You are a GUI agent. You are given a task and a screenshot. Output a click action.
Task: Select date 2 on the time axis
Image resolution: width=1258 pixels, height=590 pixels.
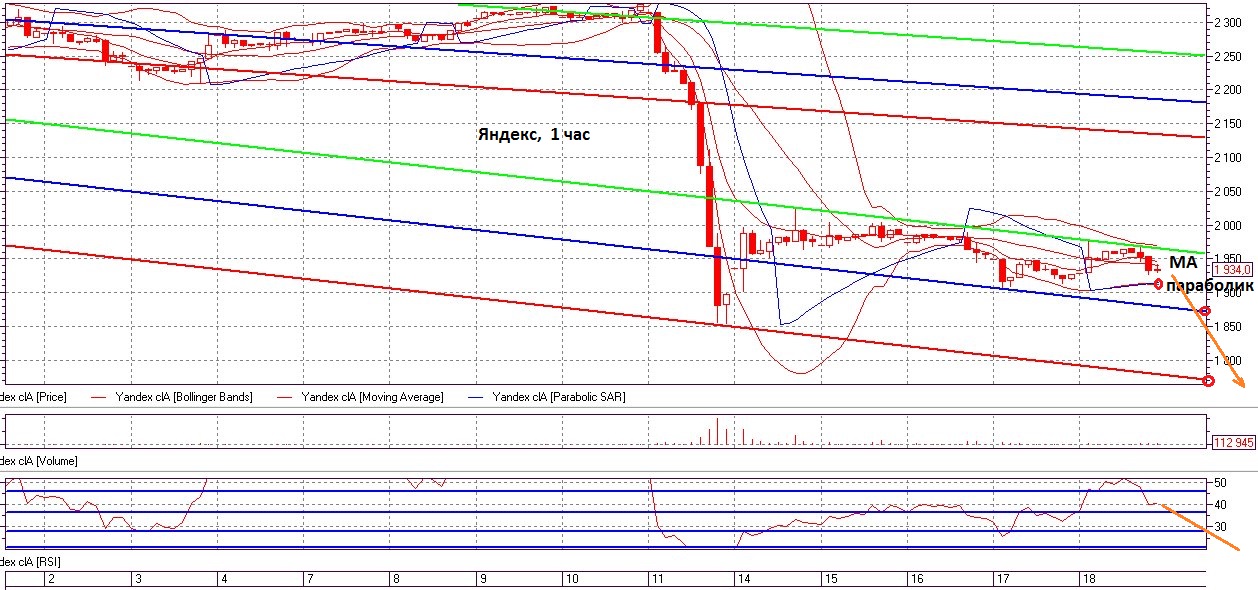[x=52, y=579]
